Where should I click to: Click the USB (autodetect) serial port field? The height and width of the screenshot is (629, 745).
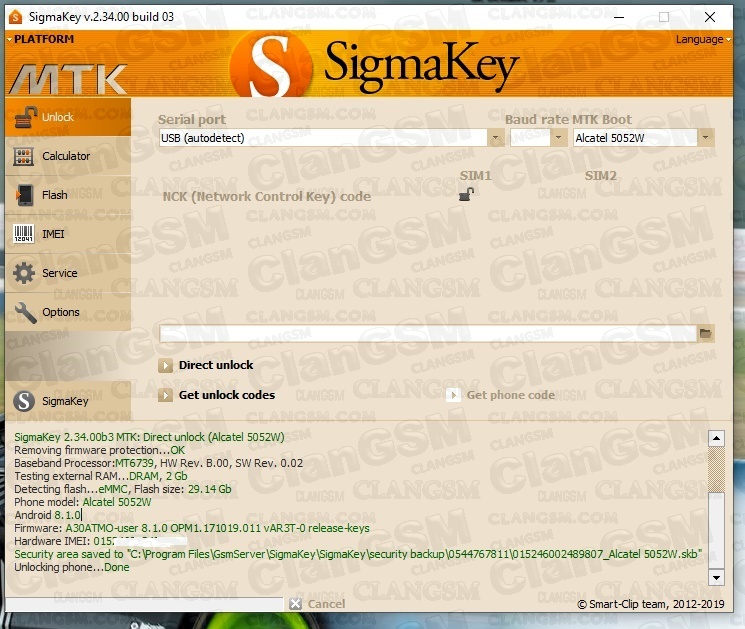[x=323, y=138]
